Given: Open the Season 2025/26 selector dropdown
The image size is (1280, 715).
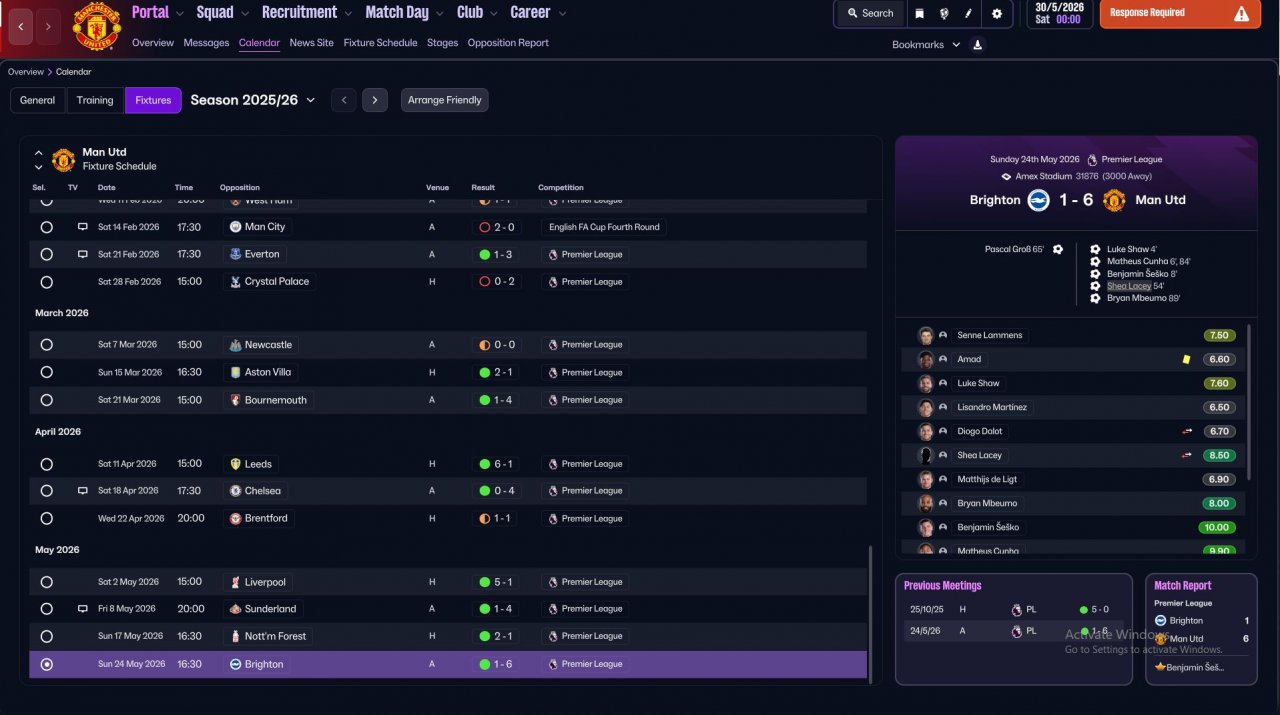Looking at the screenshot, I should point(253,100).
